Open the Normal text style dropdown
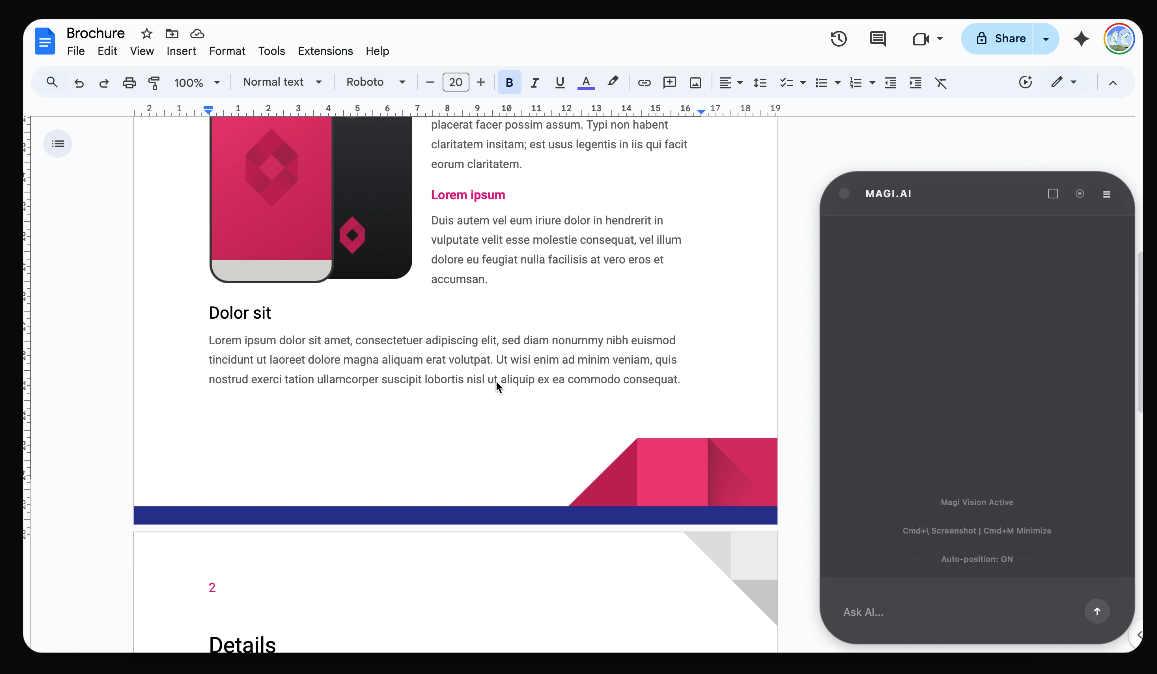This screenshot has height=674, width=1157. tap(283, 82)
